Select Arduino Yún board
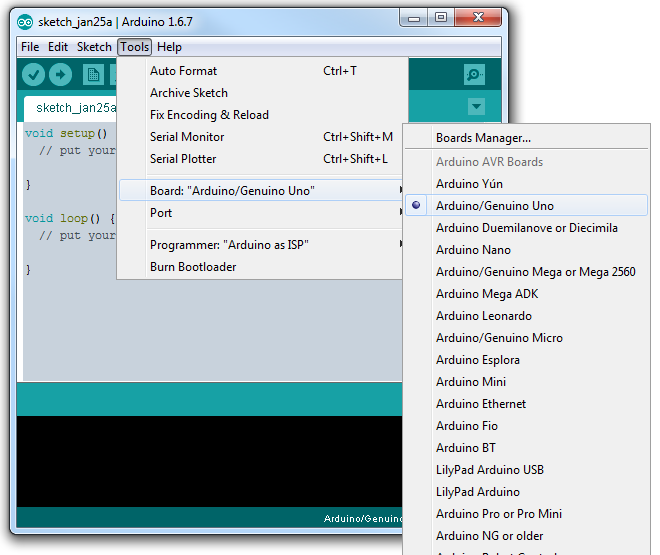The height and width of the screenshot is (555, 660). coord(526,183)
